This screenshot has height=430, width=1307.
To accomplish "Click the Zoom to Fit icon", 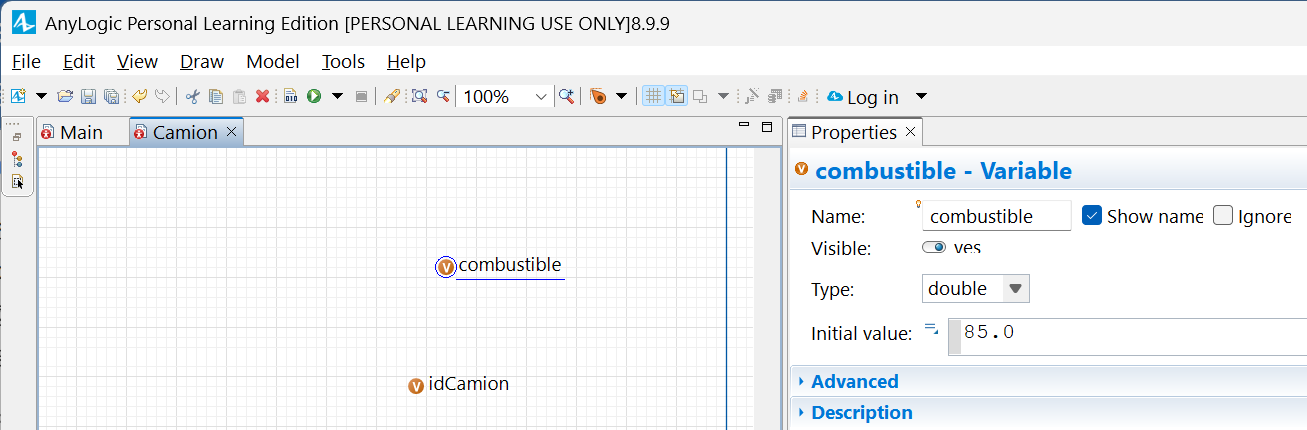I will [x=419, y=96].
